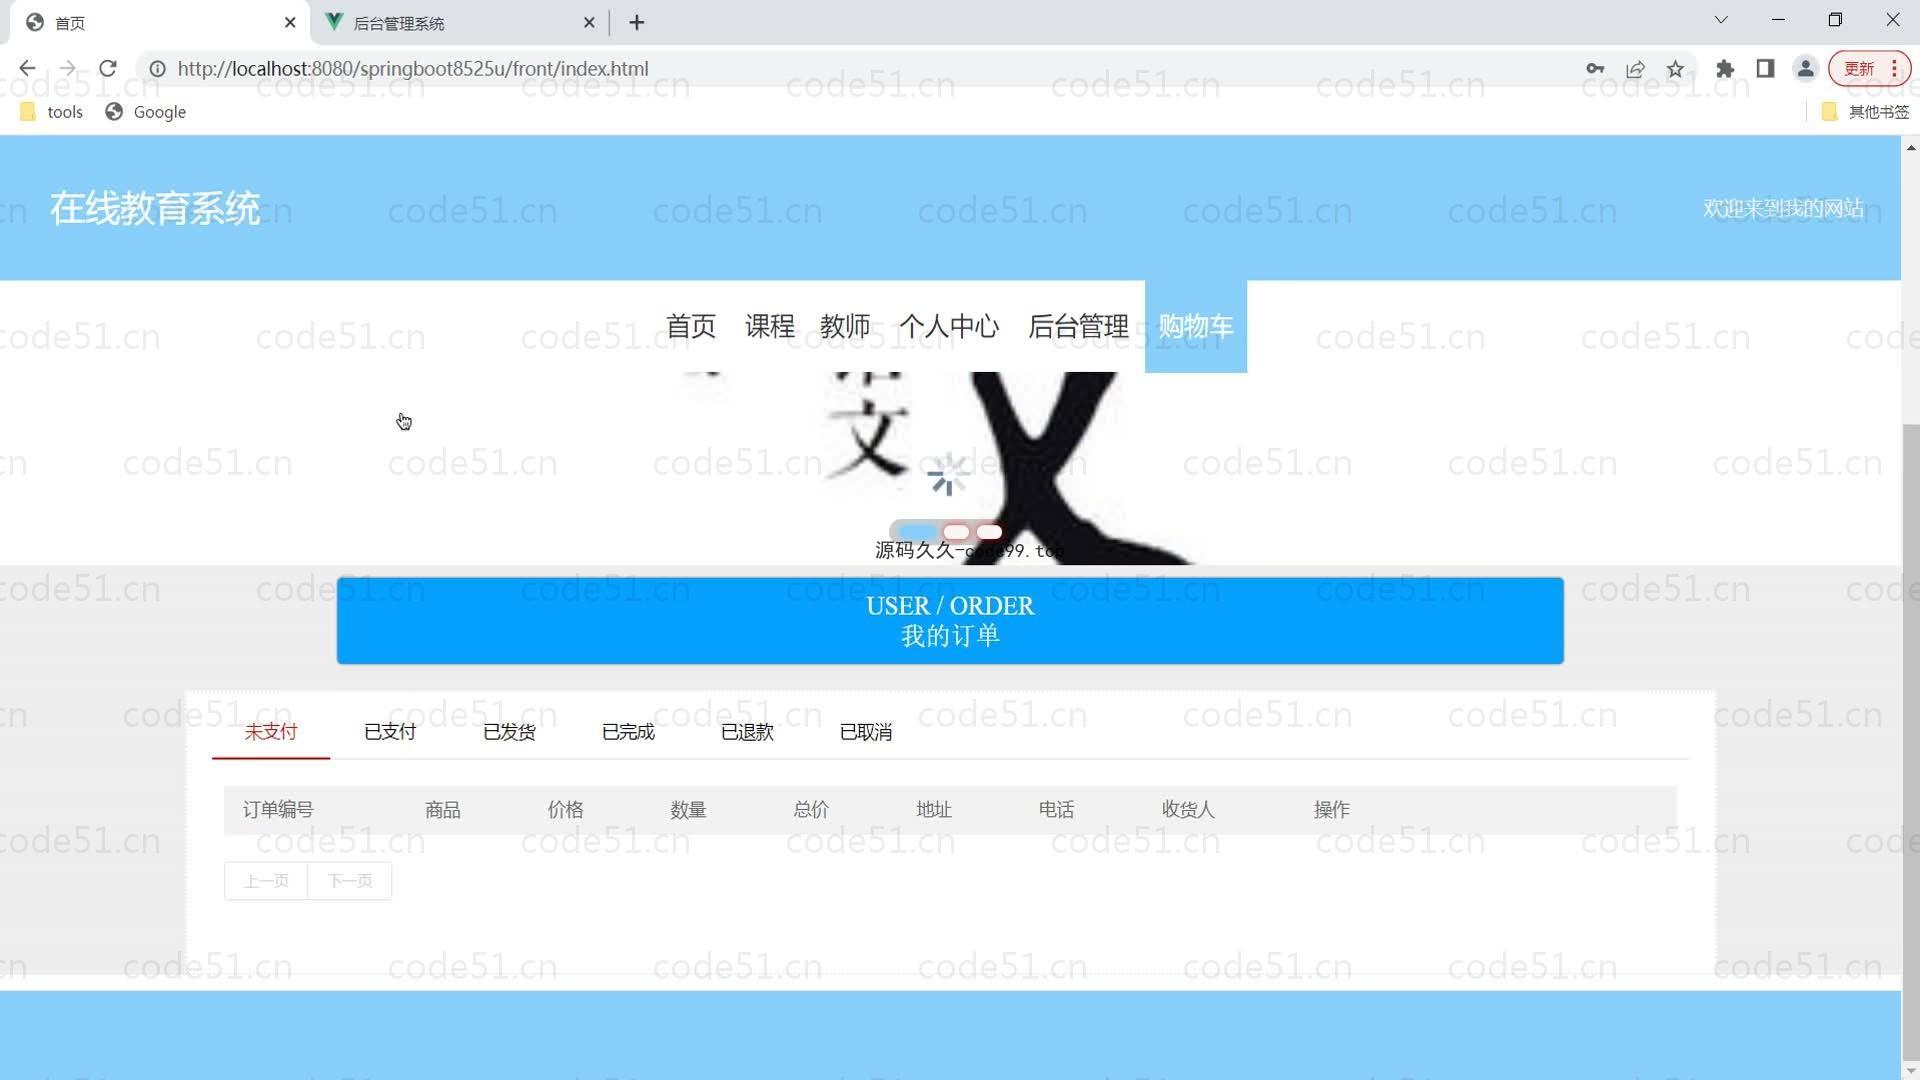Open 个人中心 in the navigation menu
1920x1080 pixels.
(x=949, y=326)
